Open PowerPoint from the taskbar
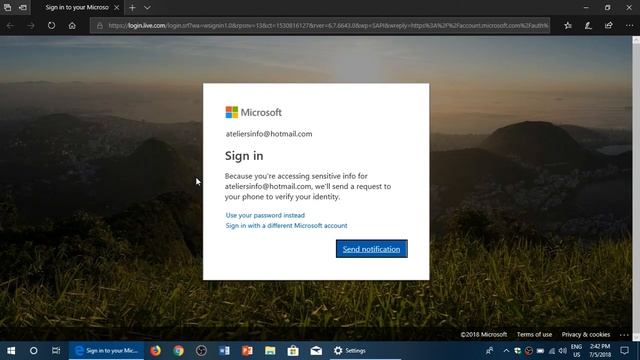The height and width of the screenshot is (360, 640). click(x=247, y=351)
